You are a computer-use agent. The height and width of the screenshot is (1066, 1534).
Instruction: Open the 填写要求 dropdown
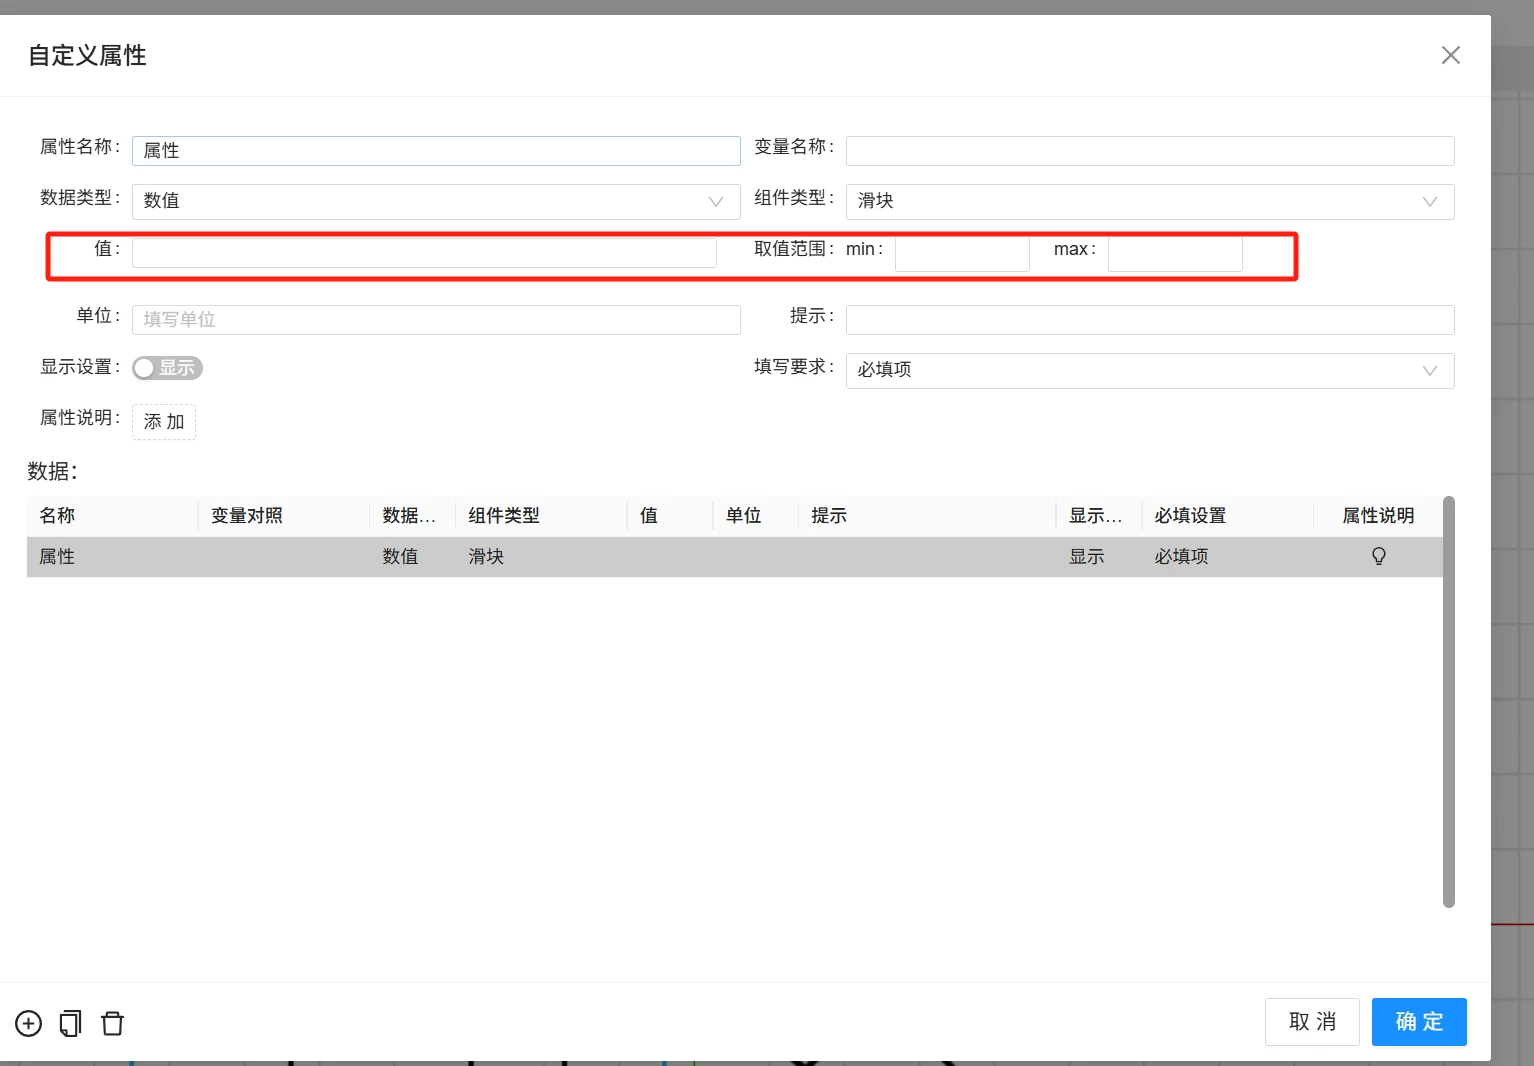(1150, 370)
